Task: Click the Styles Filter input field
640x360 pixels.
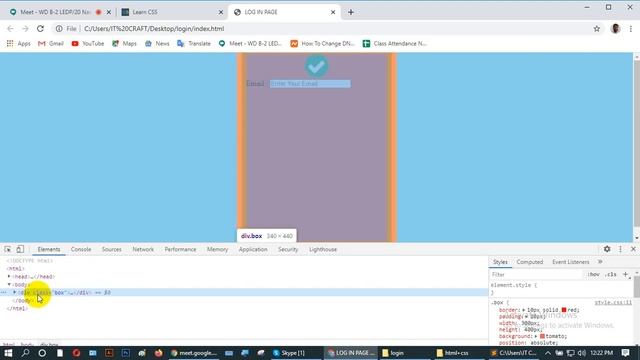Action: [x=536, y=275]
